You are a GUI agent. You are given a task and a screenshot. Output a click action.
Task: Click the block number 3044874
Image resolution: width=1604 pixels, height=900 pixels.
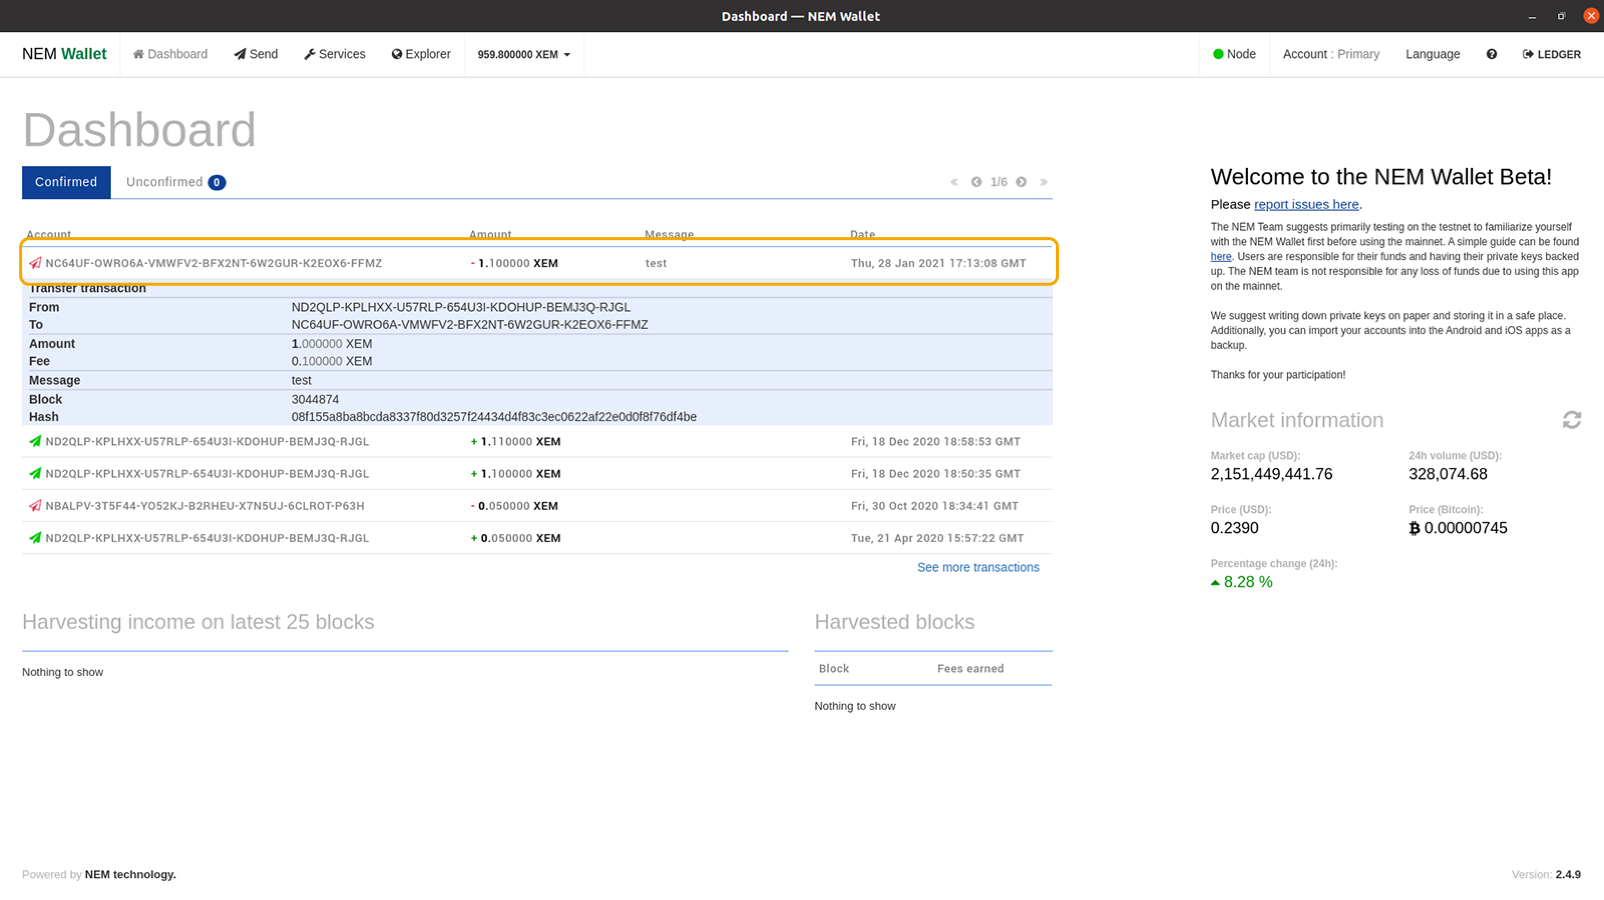315,399
